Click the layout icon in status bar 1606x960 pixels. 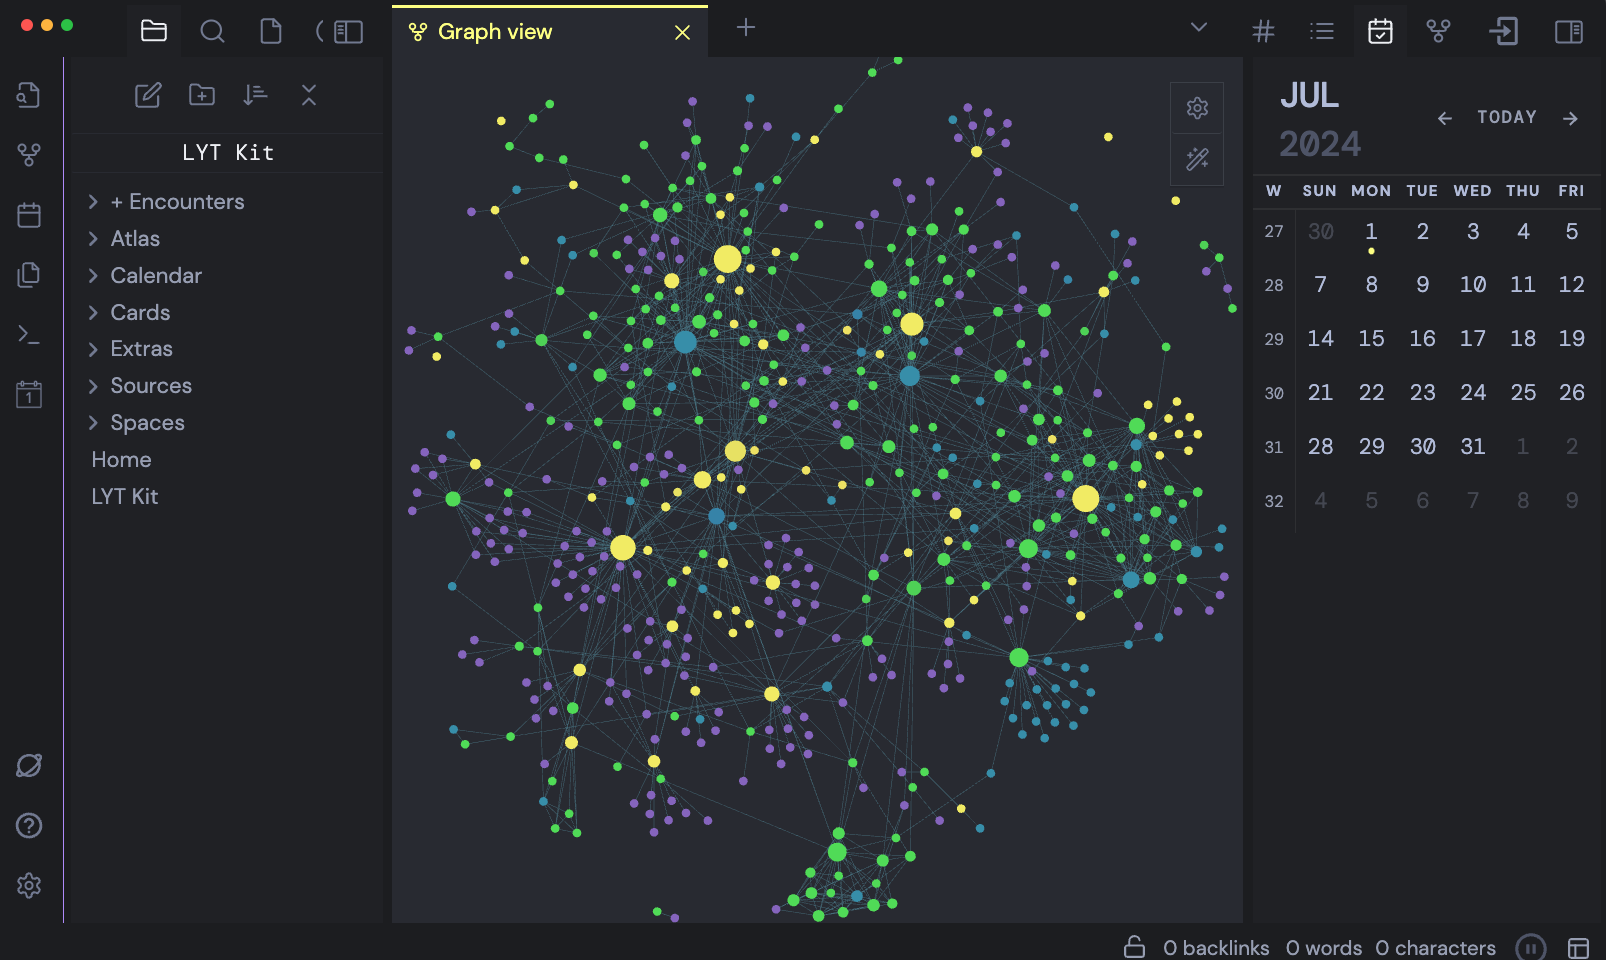[1579, 948]
